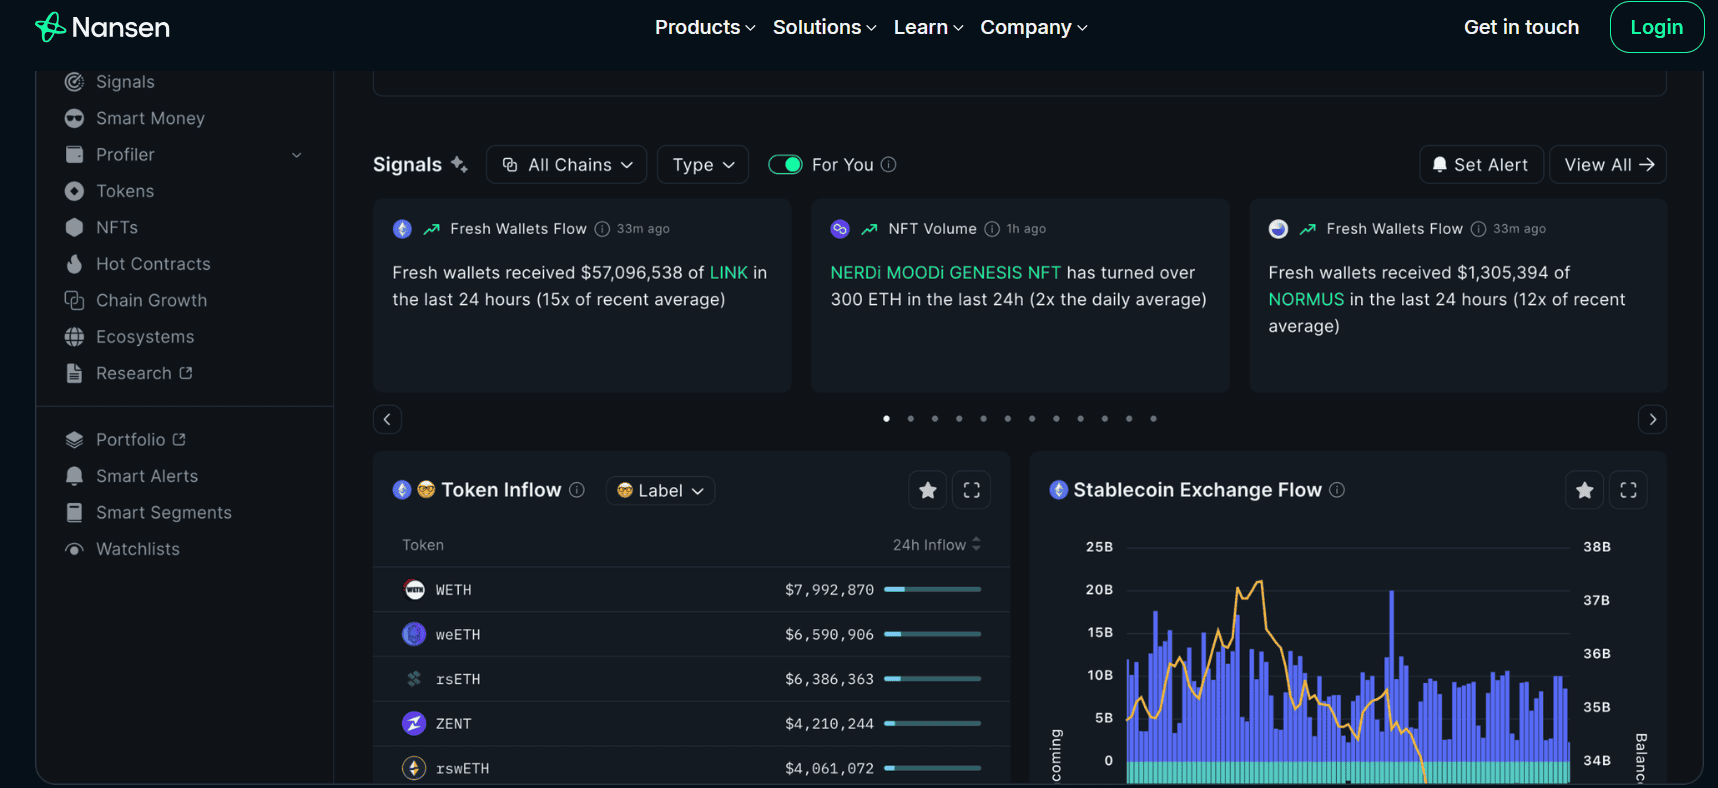Go to next signals with right arrow
This screenshot has height=788, width=1718.
pyautogui.click(x=1652, y=419)
